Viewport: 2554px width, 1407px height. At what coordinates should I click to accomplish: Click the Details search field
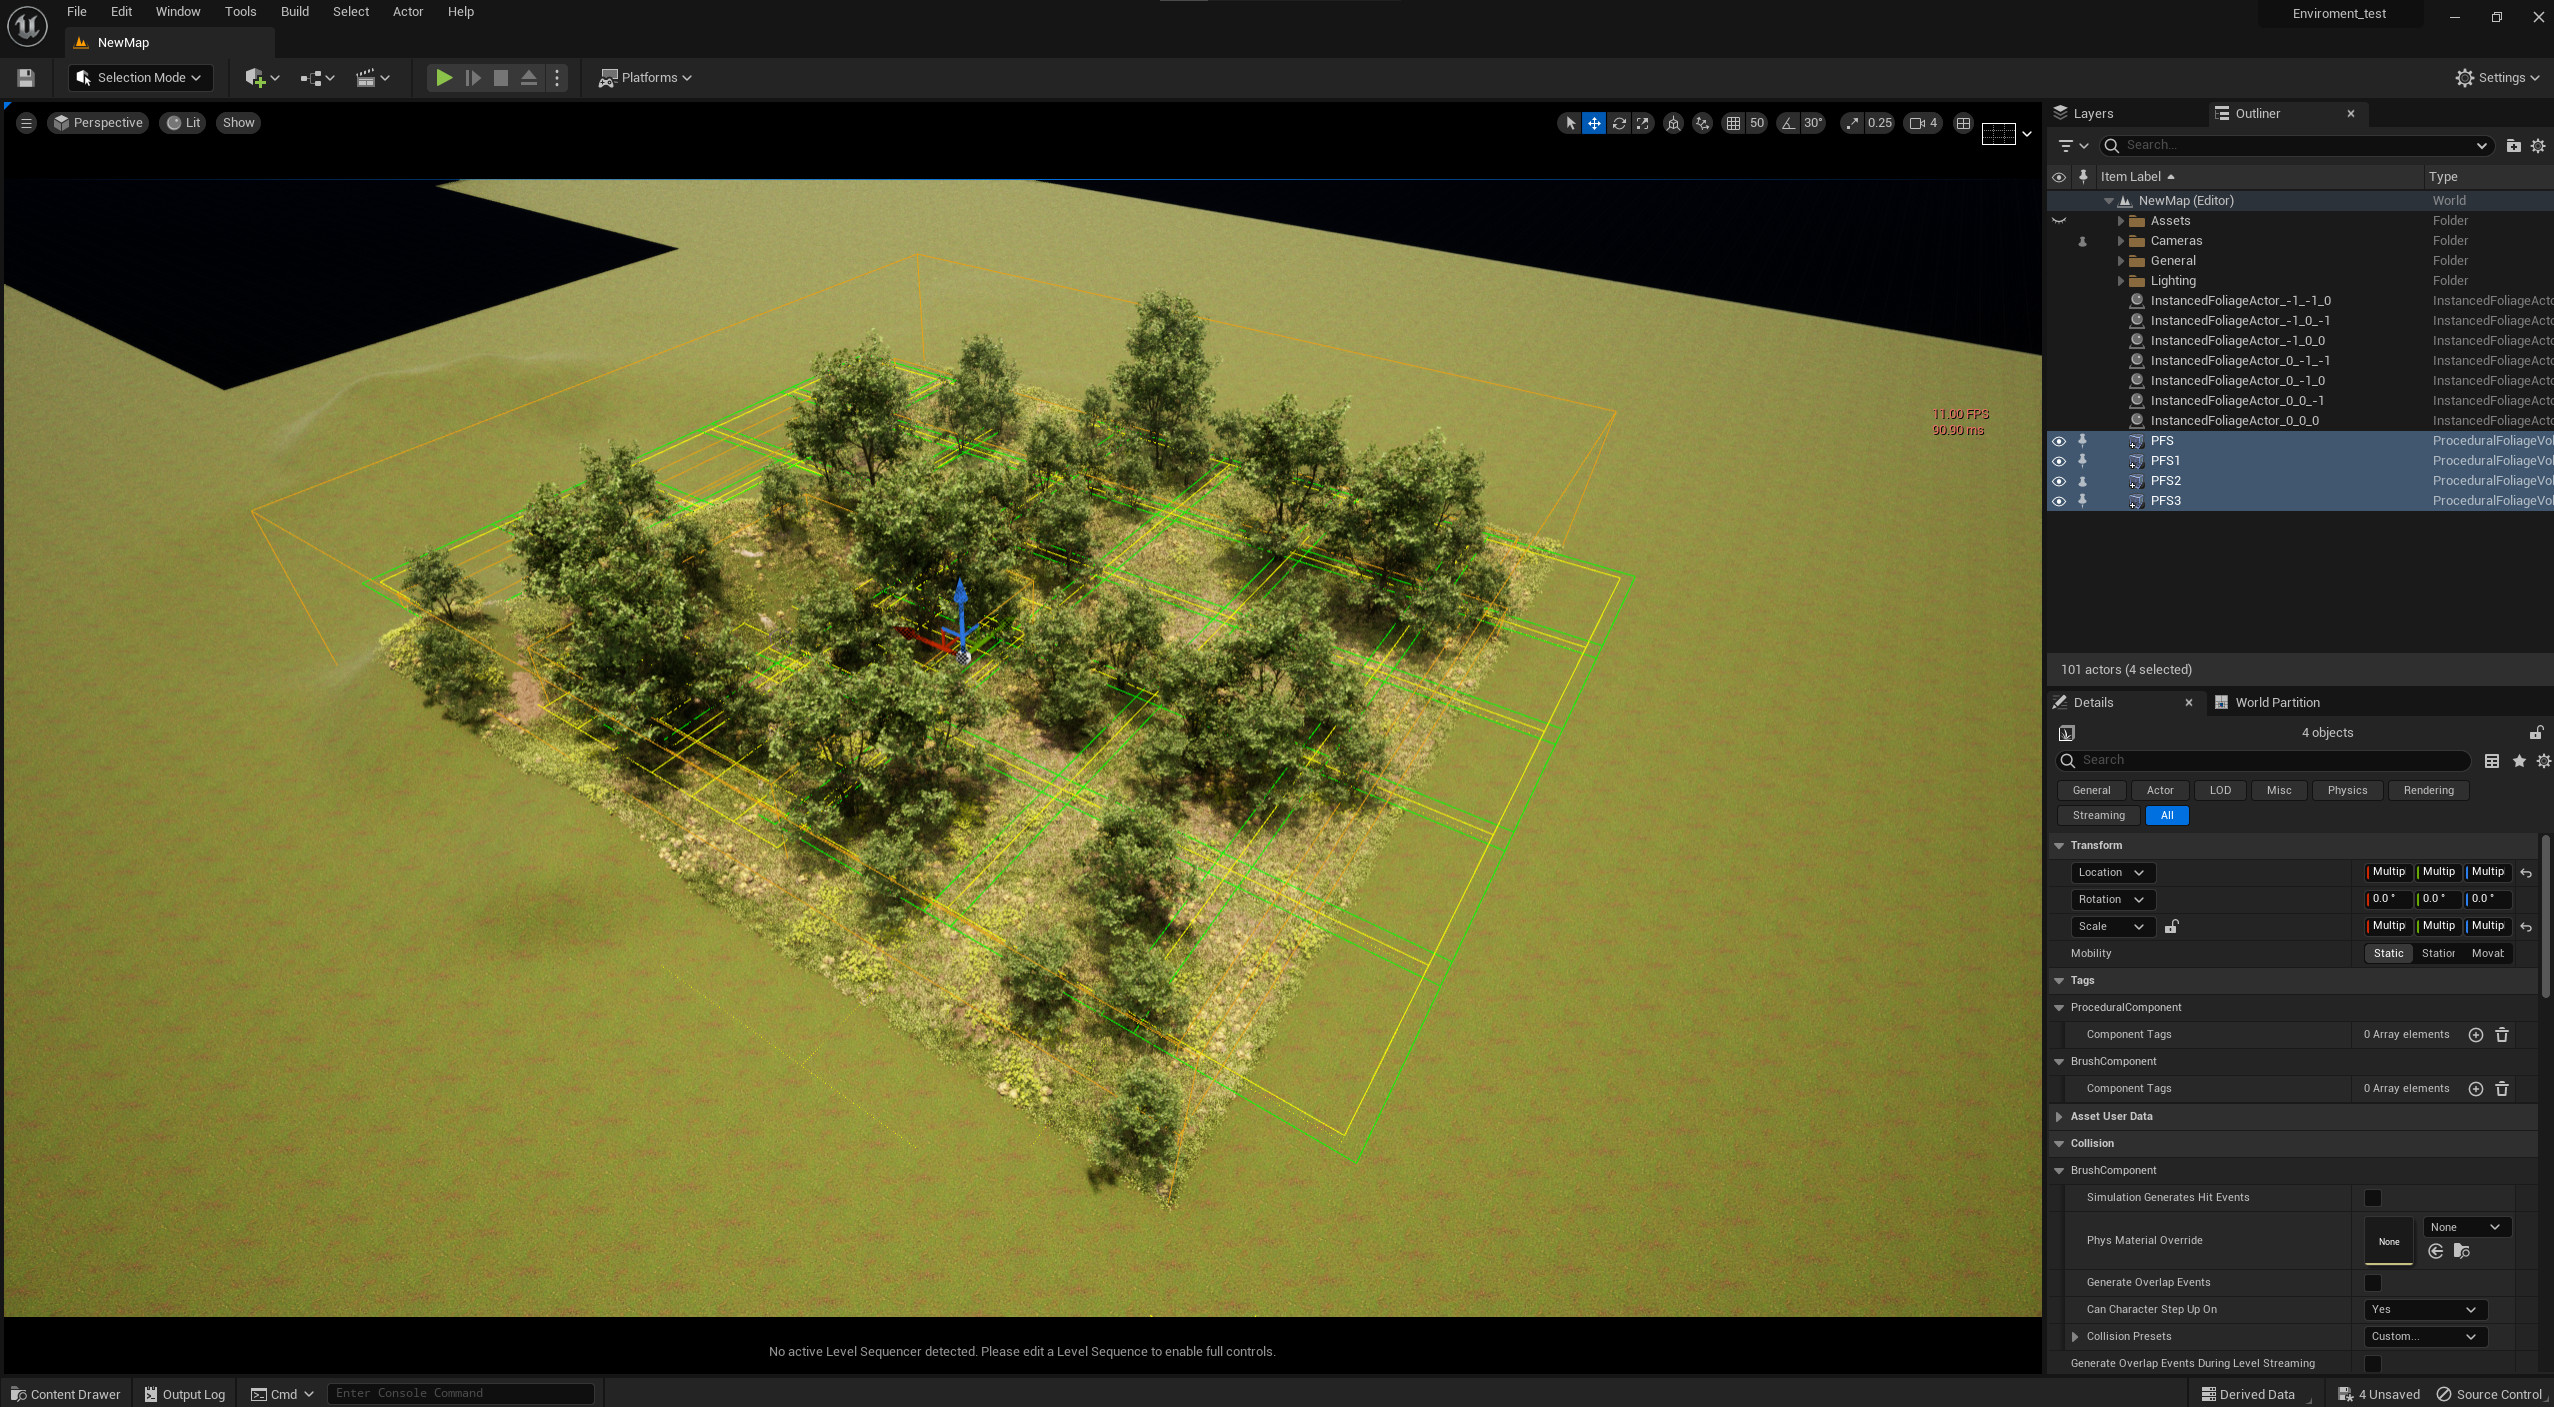pyautogui.click(x=2263, y=761)
